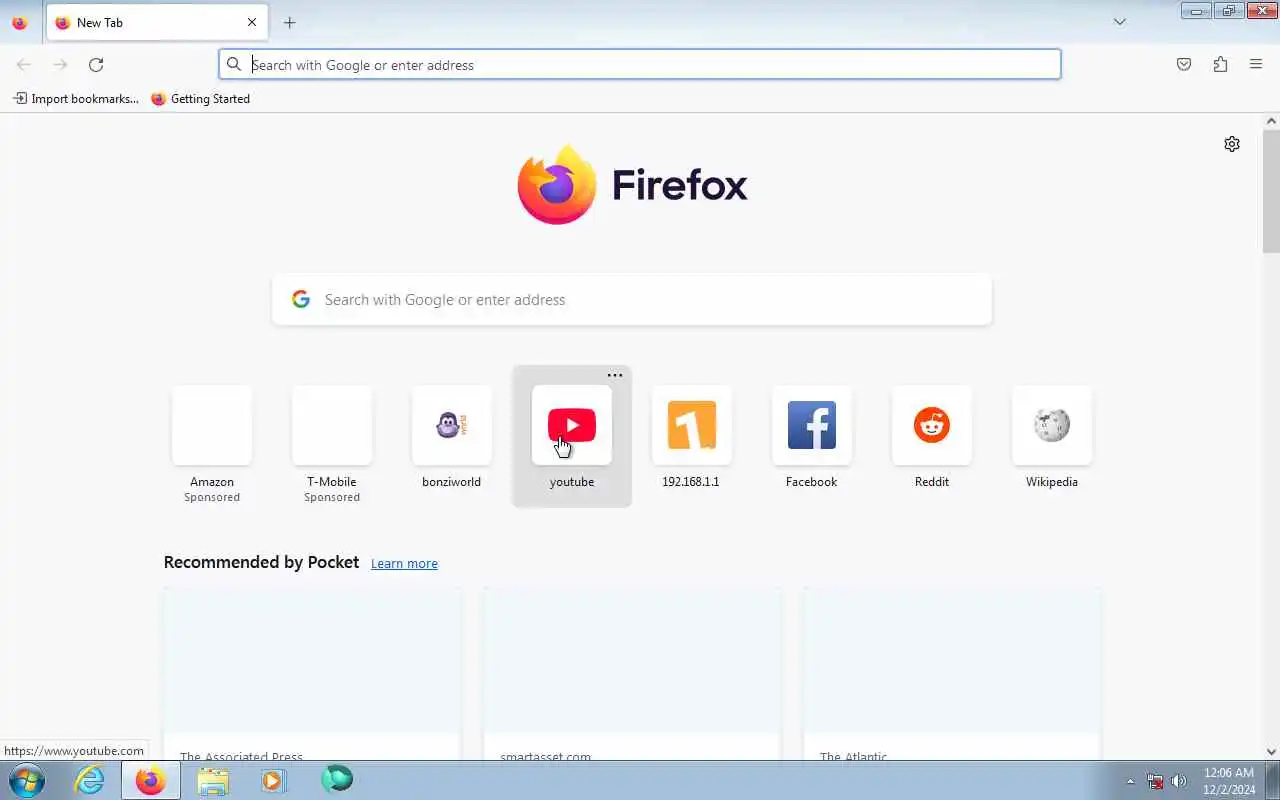
Task: Open the Reddit shortcut tile
Action: (x=932, y=436)
